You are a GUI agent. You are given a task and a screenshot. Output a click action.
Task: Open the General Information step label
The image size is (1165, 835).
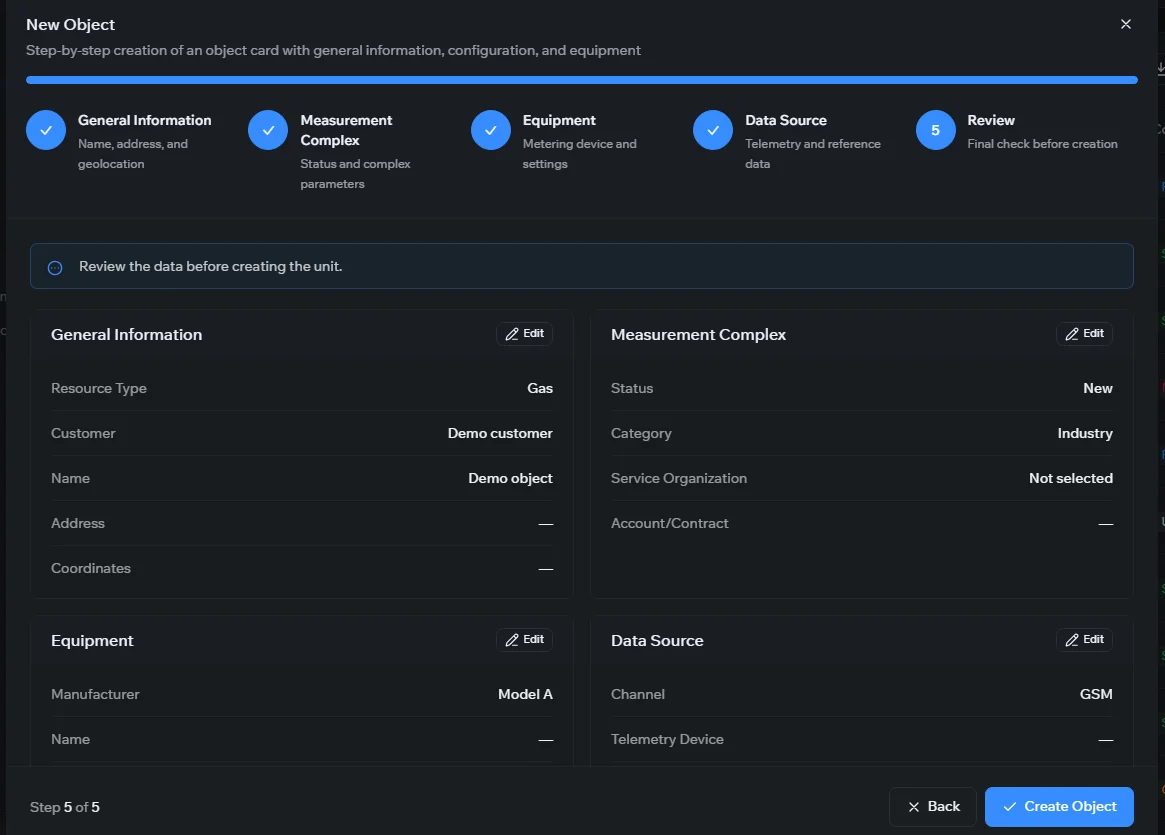pos(145,120)
